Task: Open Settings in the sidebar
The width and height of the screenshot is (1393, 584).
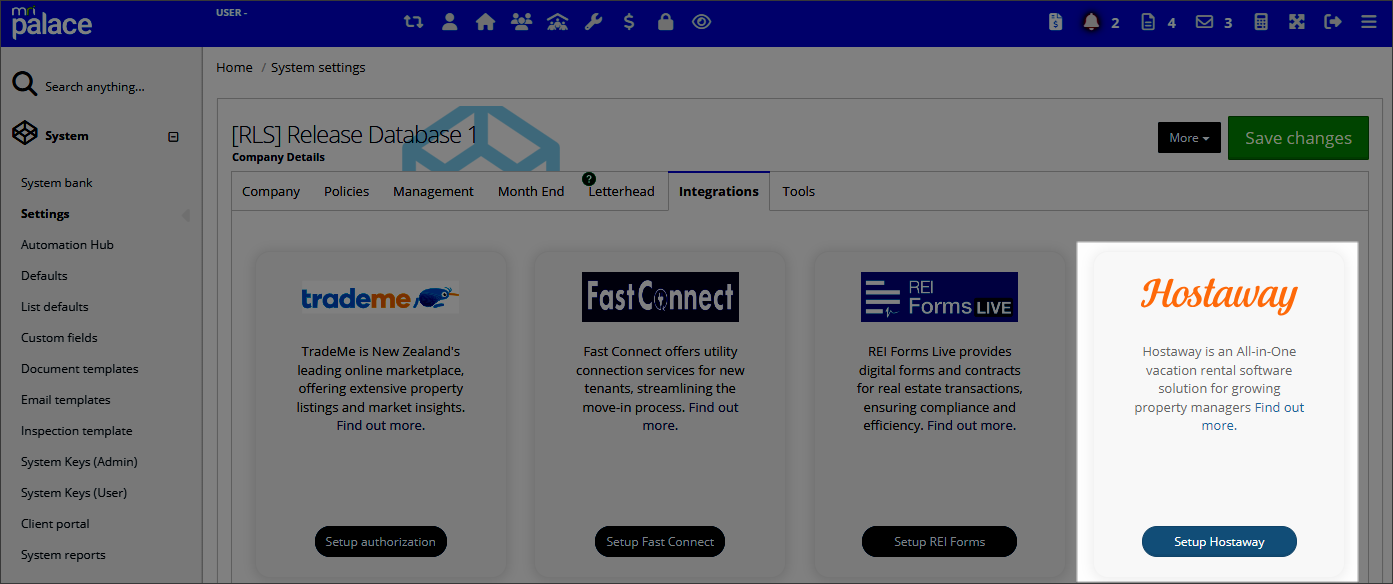Action: point(45,214)
